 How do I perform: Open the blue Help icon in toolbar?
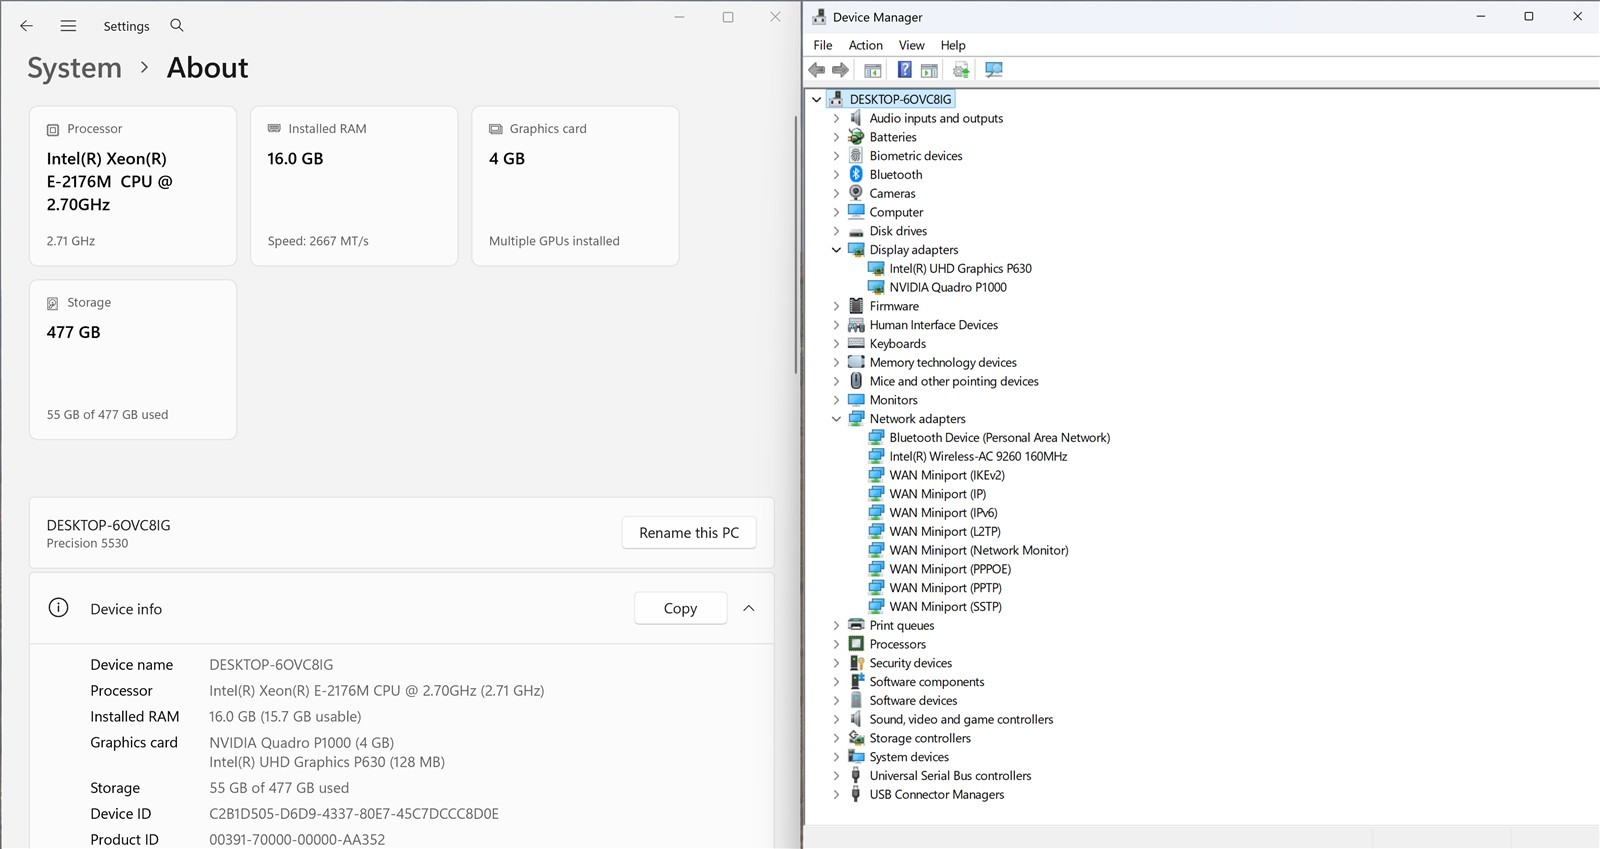pos(904,70)
